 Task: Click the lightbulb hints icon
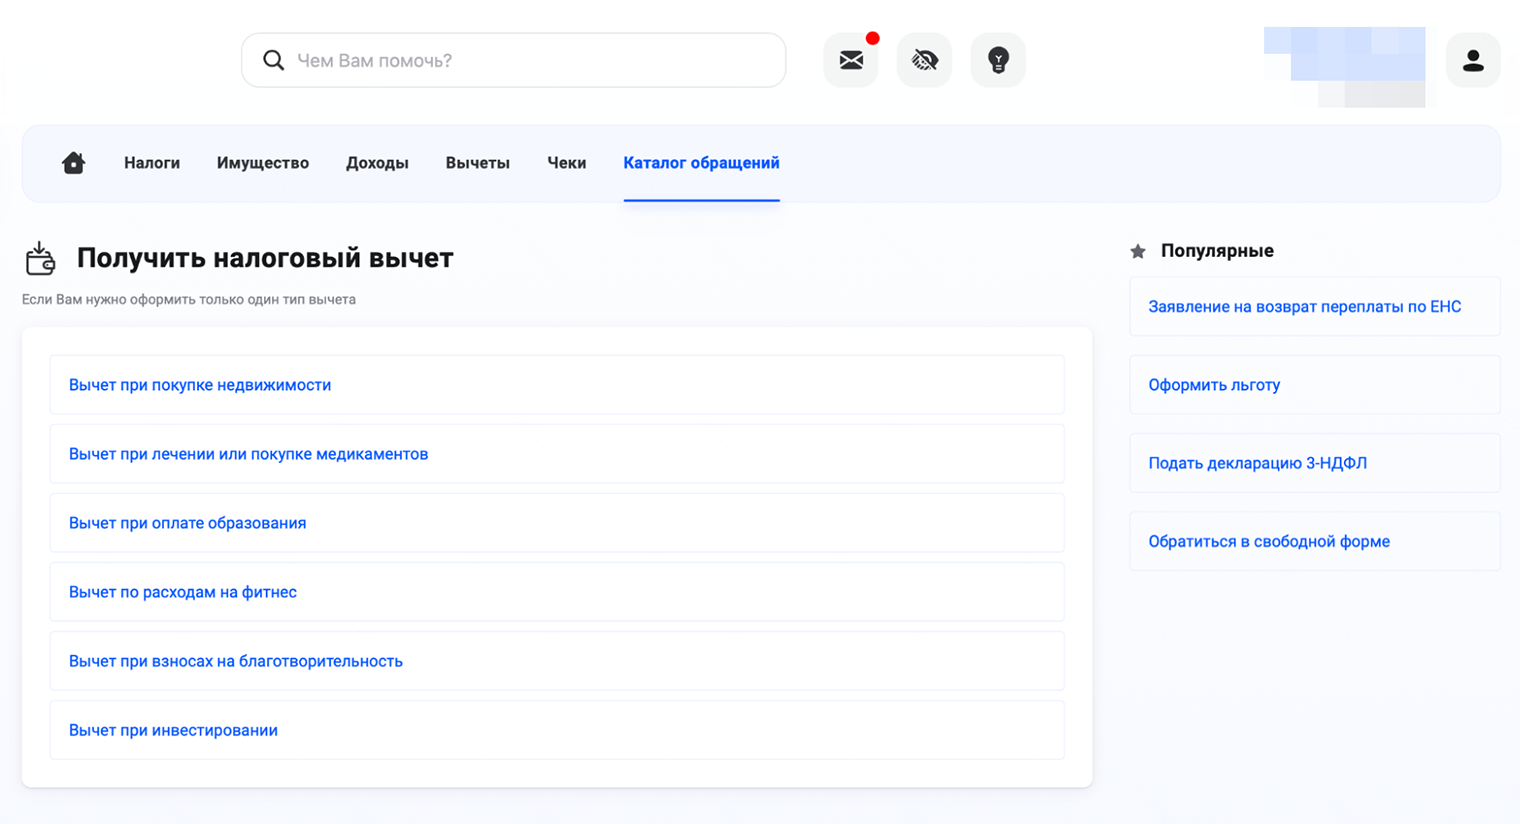click(998, 60)
